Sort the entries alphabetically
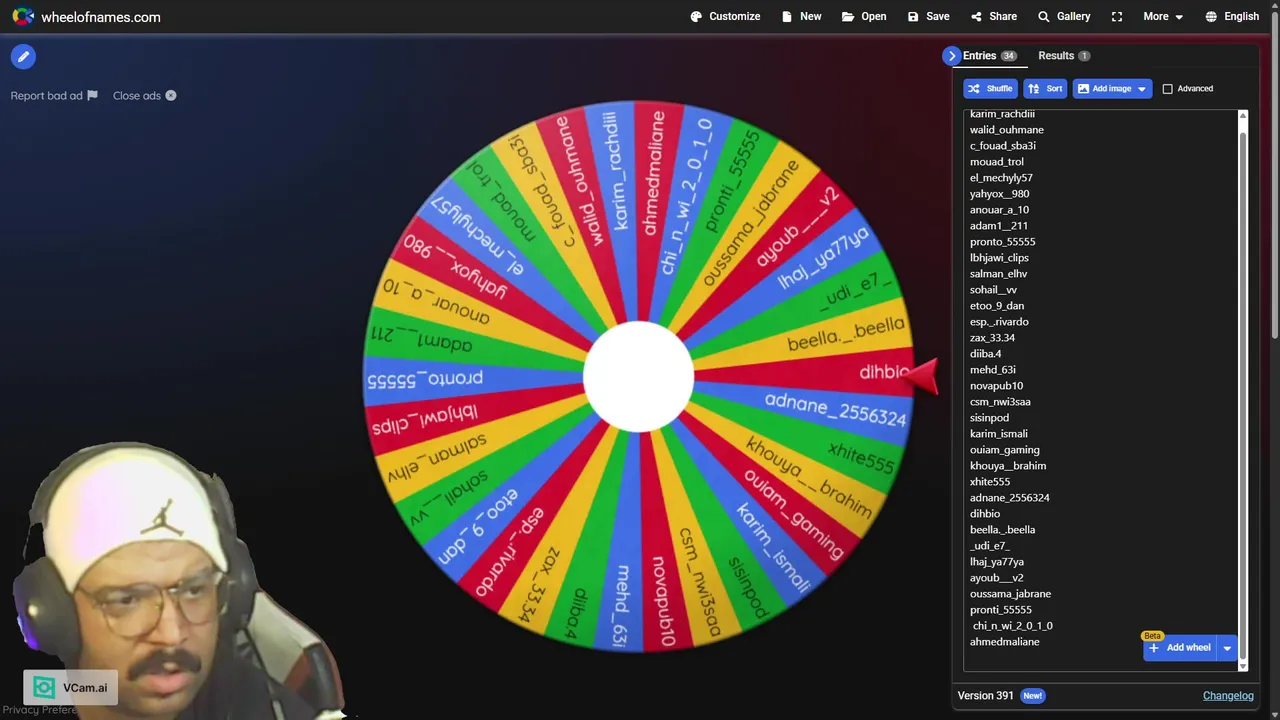 (x=1045, y=88)
